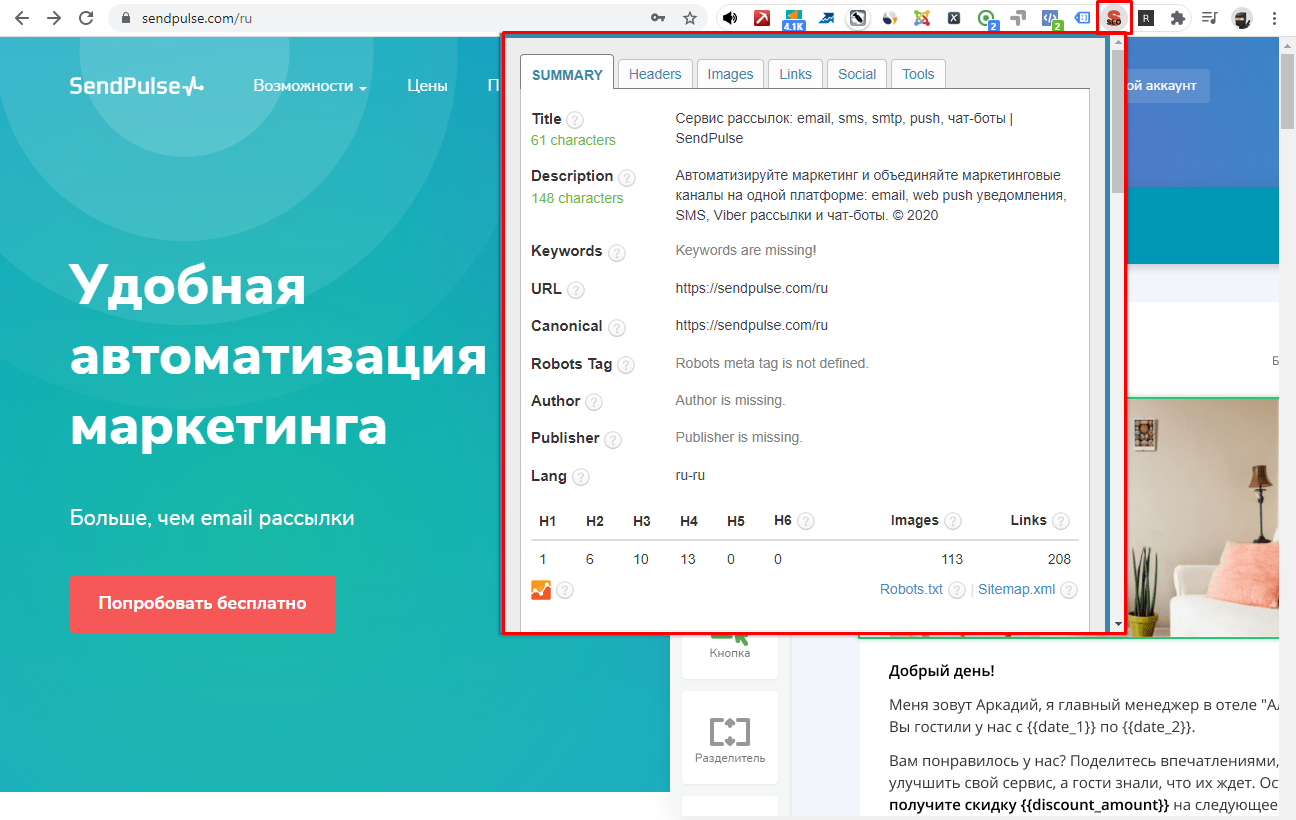Open the Sitemap.xml link

[x=1016, y=589]
